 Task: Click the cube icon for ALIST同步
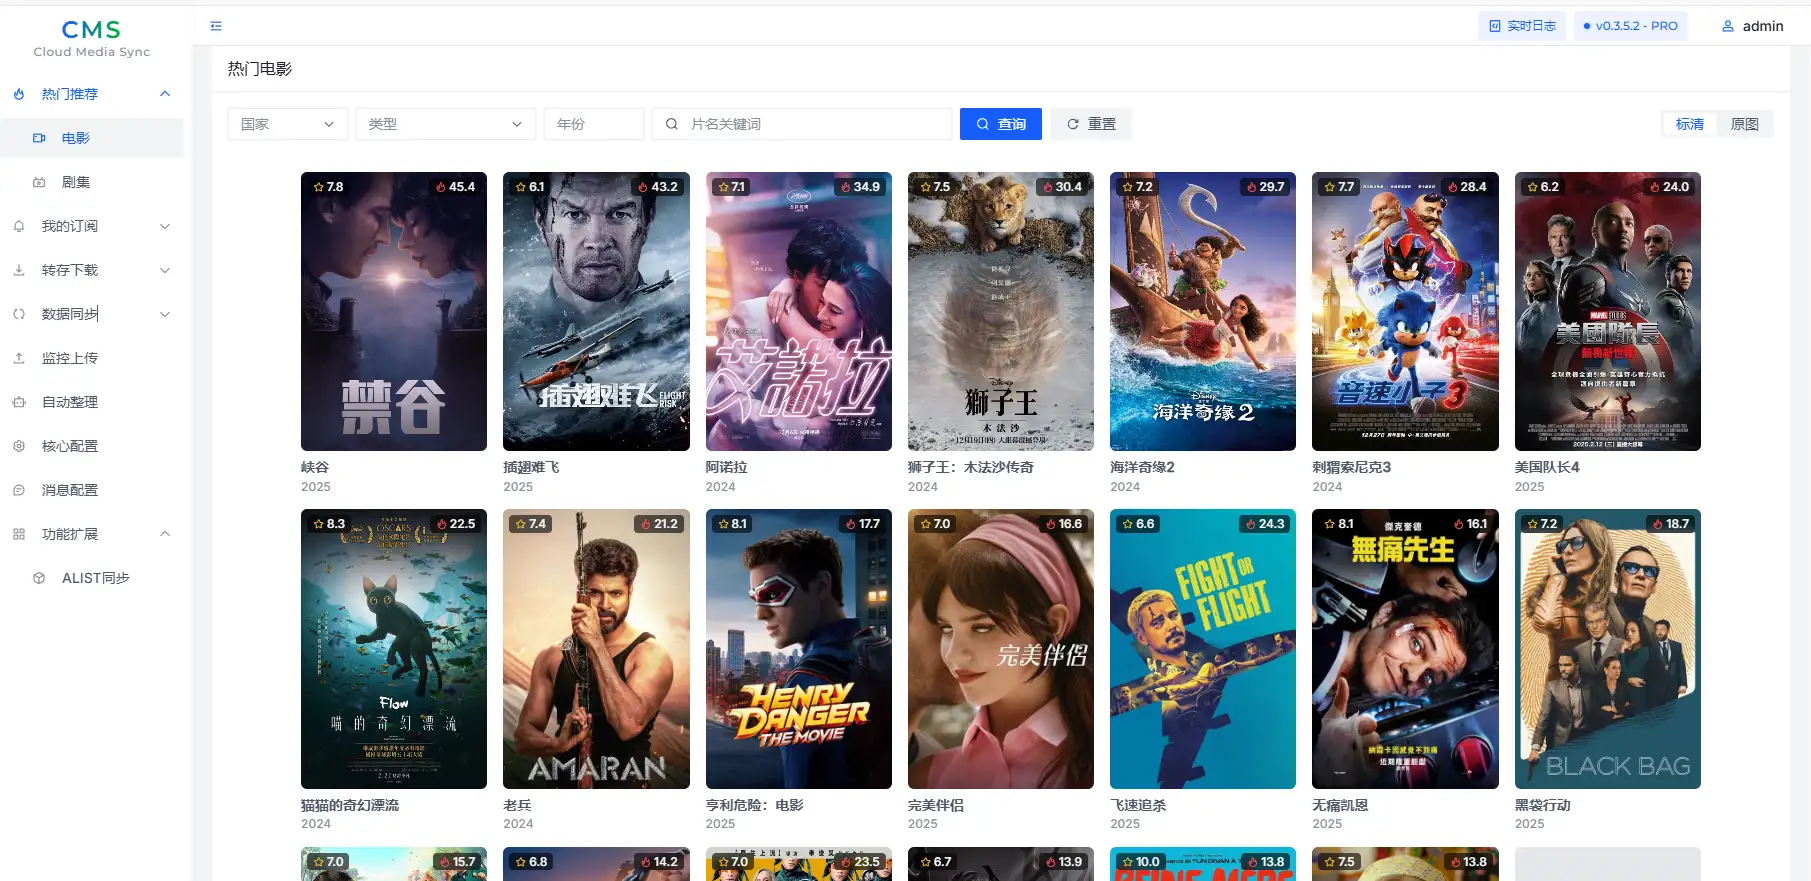coord(39,578)
